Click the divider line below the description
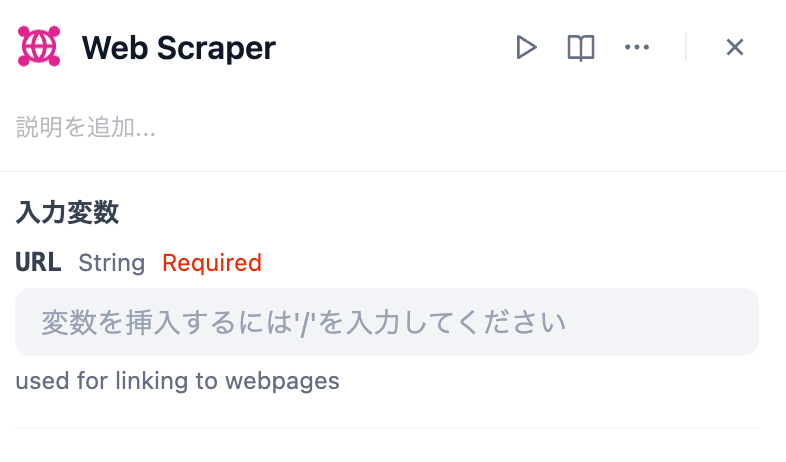This screenshot has width=786, height=462. pyautogui.click(x=393, y=171)
